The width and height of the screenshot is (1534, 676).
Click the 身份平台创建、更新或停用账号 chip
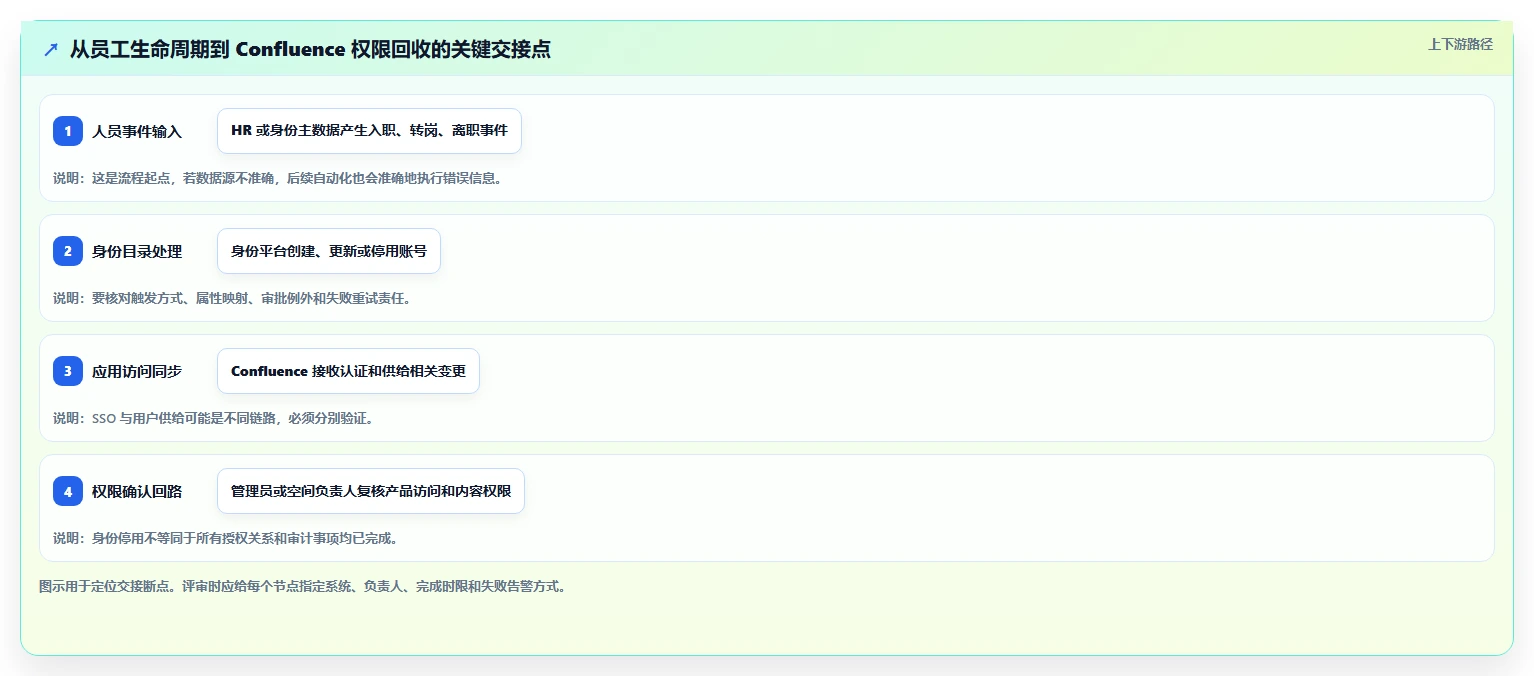point(329,251)
